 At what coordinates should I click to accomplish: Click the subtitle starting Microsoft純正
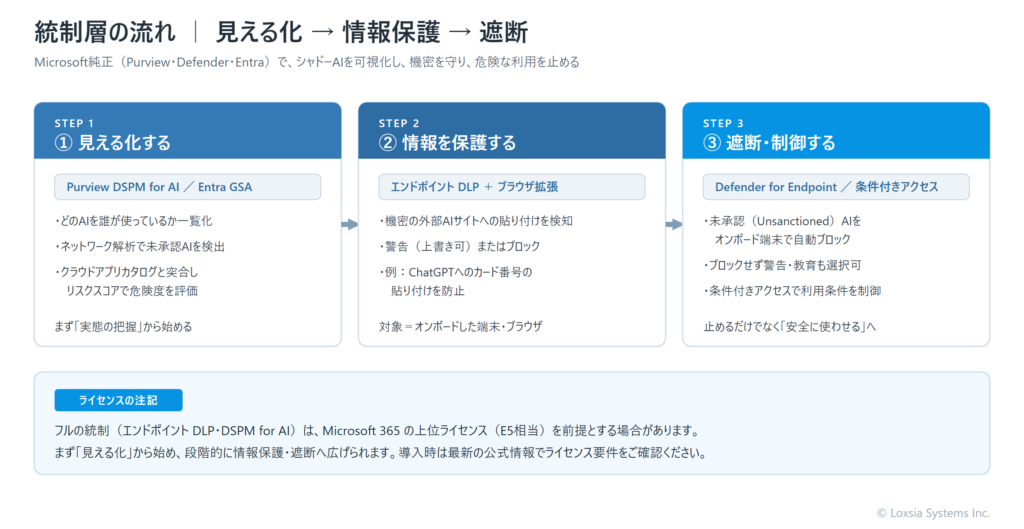(307, 63)
